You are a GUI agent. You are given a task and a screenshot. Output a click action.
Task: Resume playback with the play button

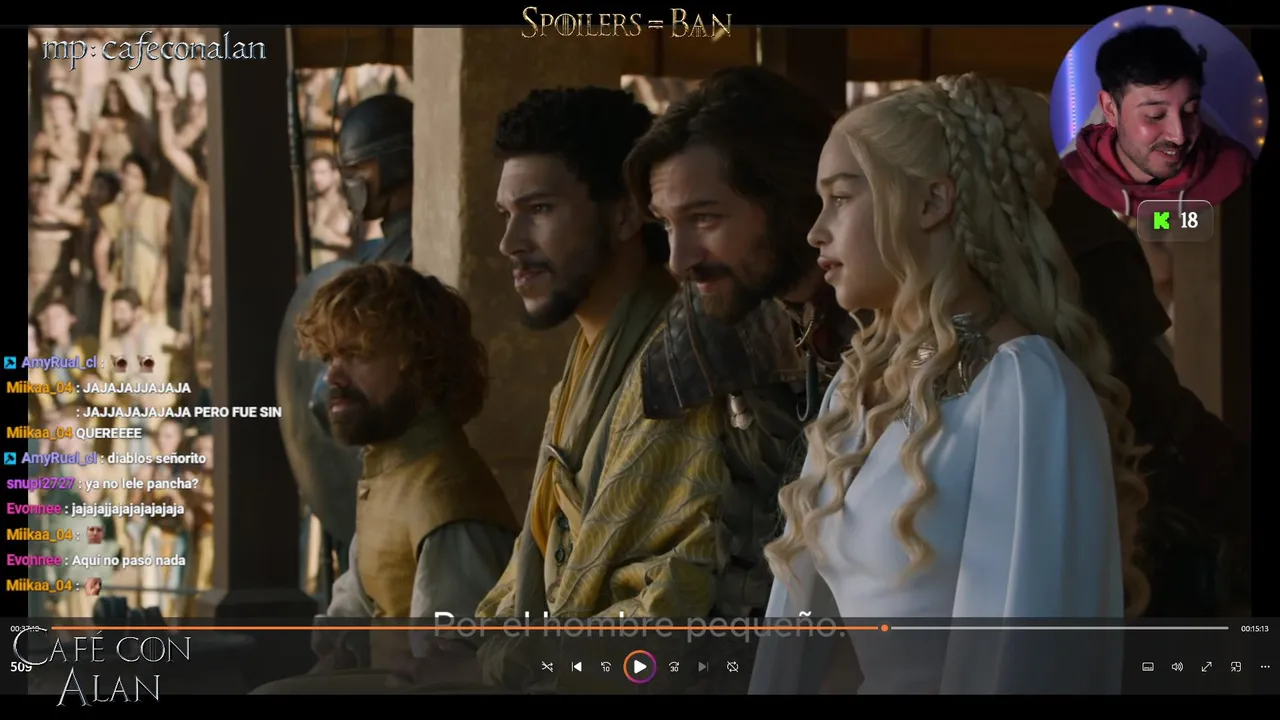tap(640, 667)
